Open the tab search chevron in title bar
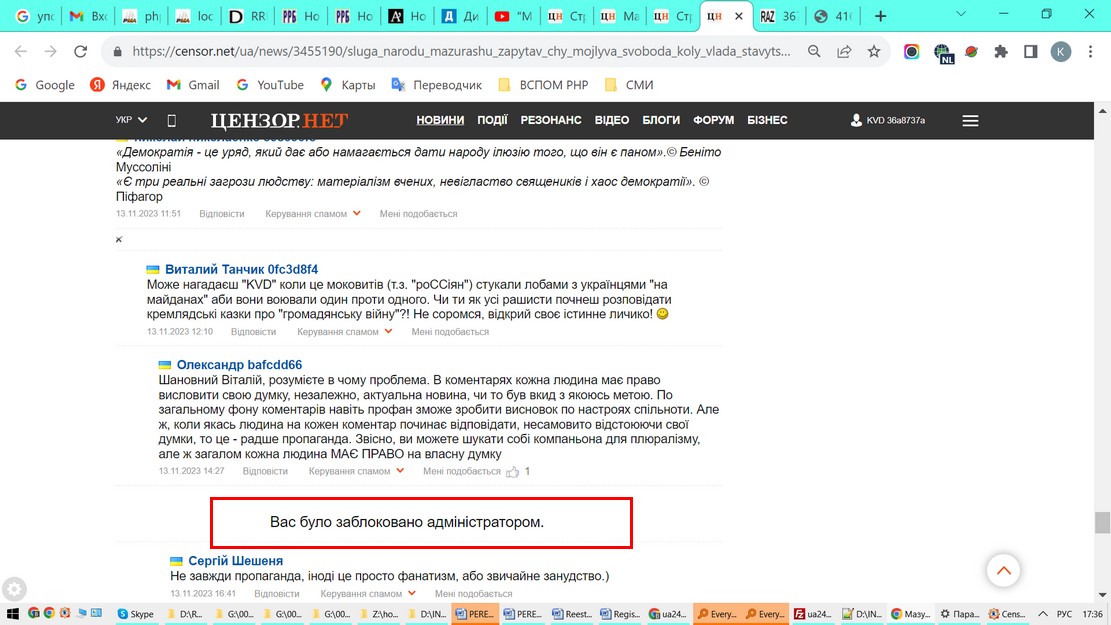This screenshot has height=625, width=1111. [961, 14]
